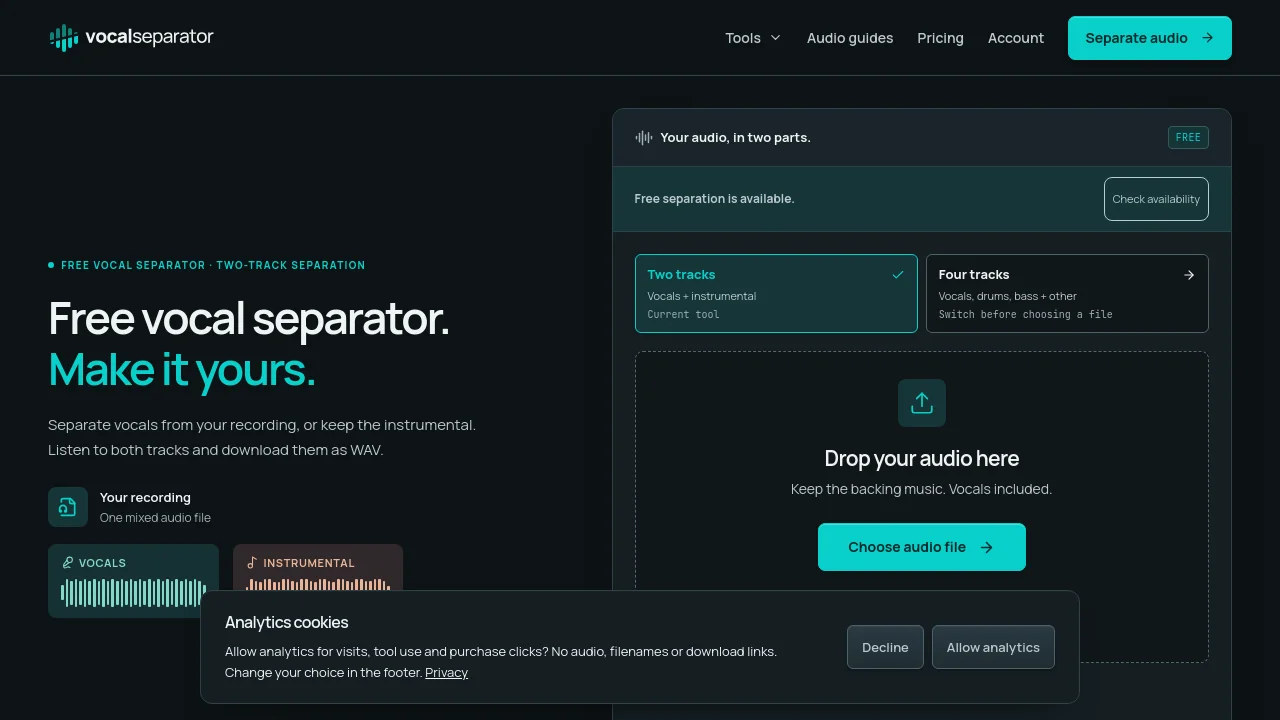Click the 'Analytics cookies' heading
The width and height of the screenshot is (1280, 720).
tap(287, 622)
